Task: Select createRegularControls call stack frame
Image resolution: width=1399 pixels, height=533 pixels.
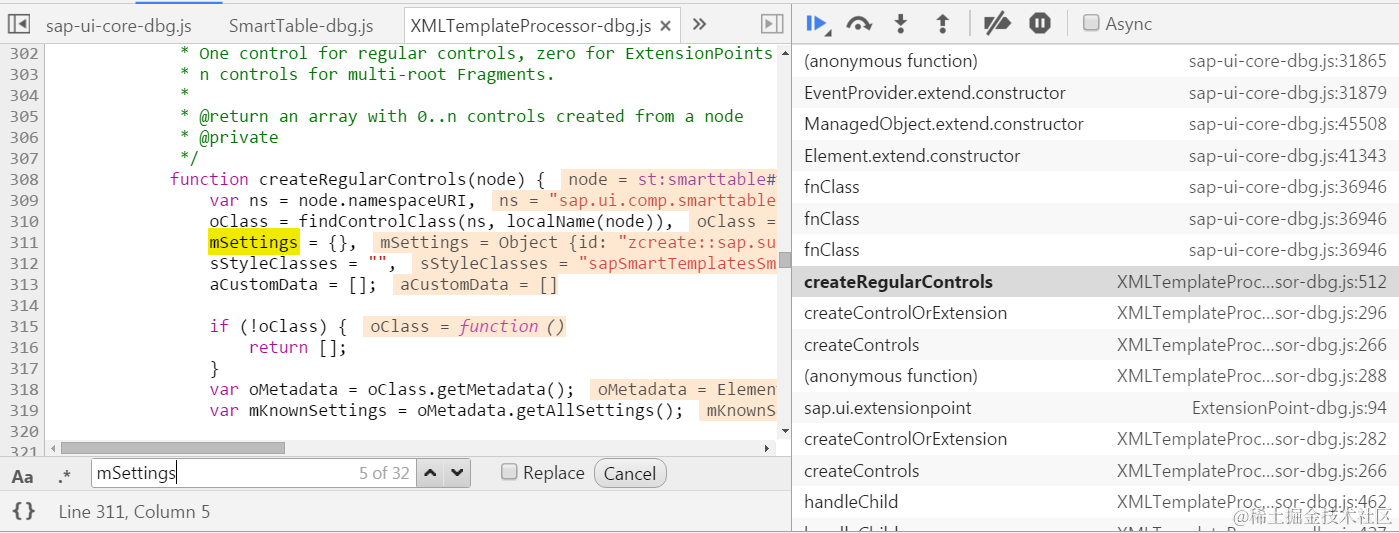Action: click(1095, 281)
